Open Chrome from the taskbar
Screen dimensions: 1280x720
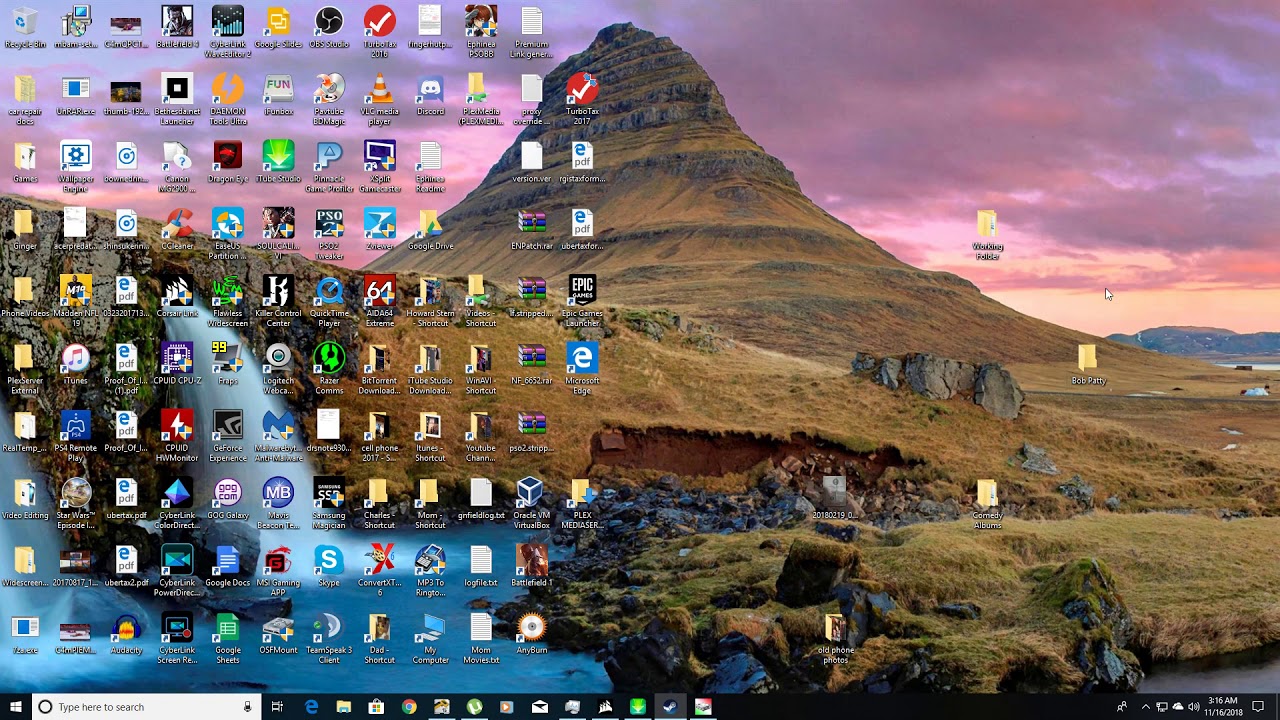point(409,707)
